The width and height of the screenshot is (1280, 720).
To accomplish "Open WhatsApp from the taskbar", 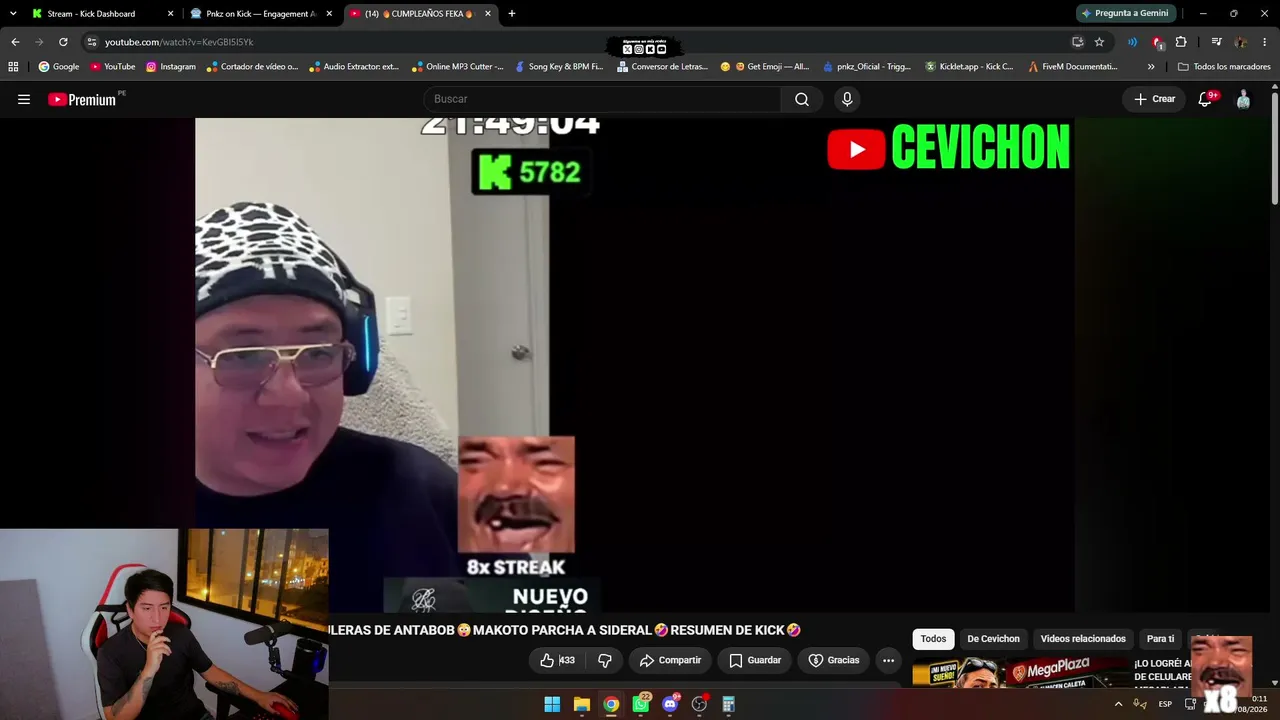I will point(641,704).
